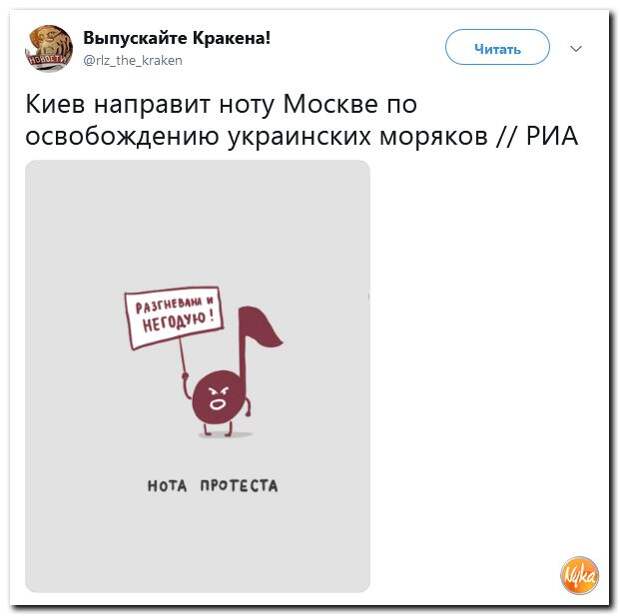This screenshot has width=620, height=616.
Task: Click the music note's feet and shadow
Action: coord(224,431)
